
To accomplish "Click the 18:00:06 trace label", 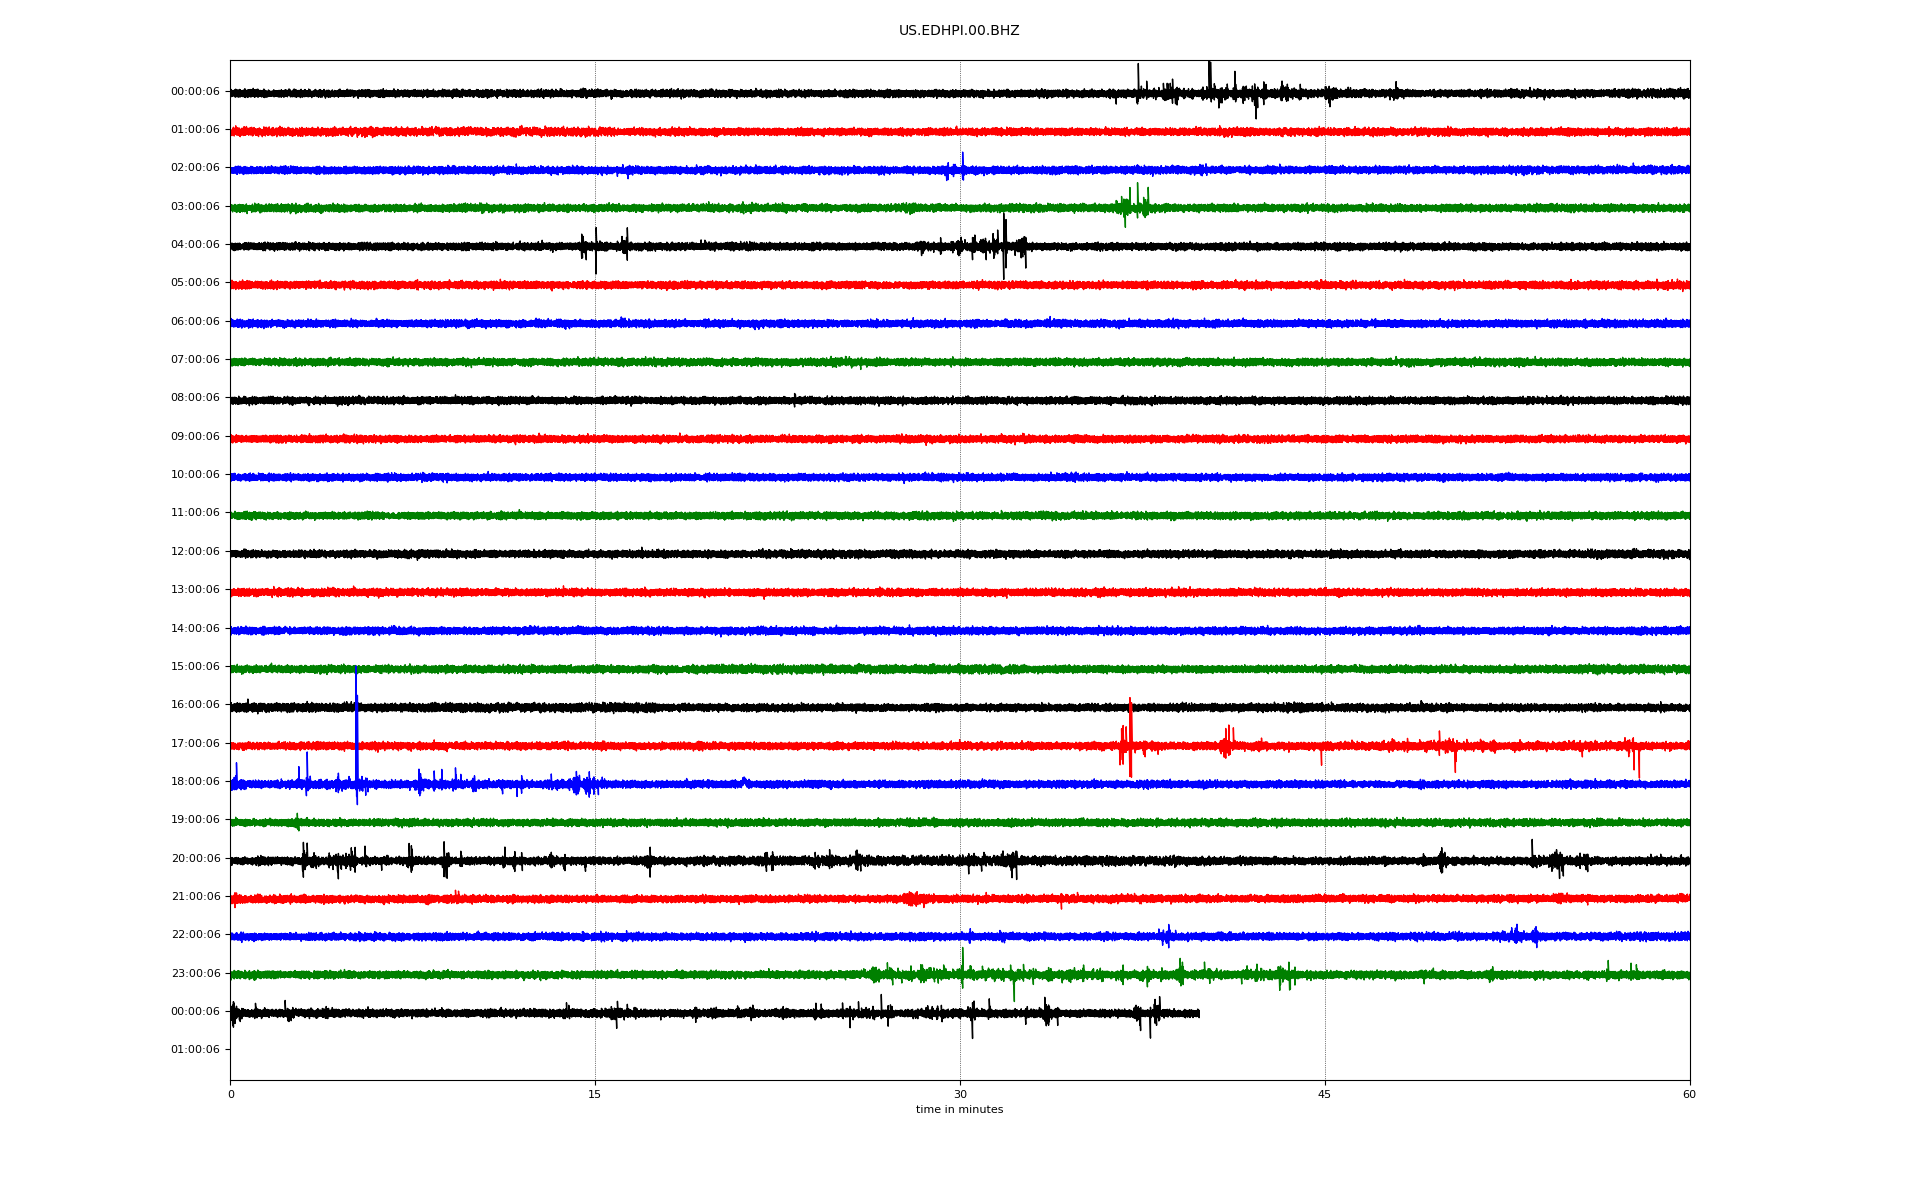I will (x=195, y=782).
